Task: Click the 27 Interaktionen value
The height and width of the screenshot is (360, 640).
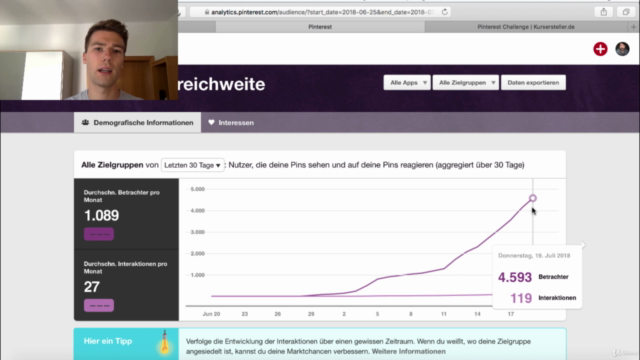Action: (91, 287)
